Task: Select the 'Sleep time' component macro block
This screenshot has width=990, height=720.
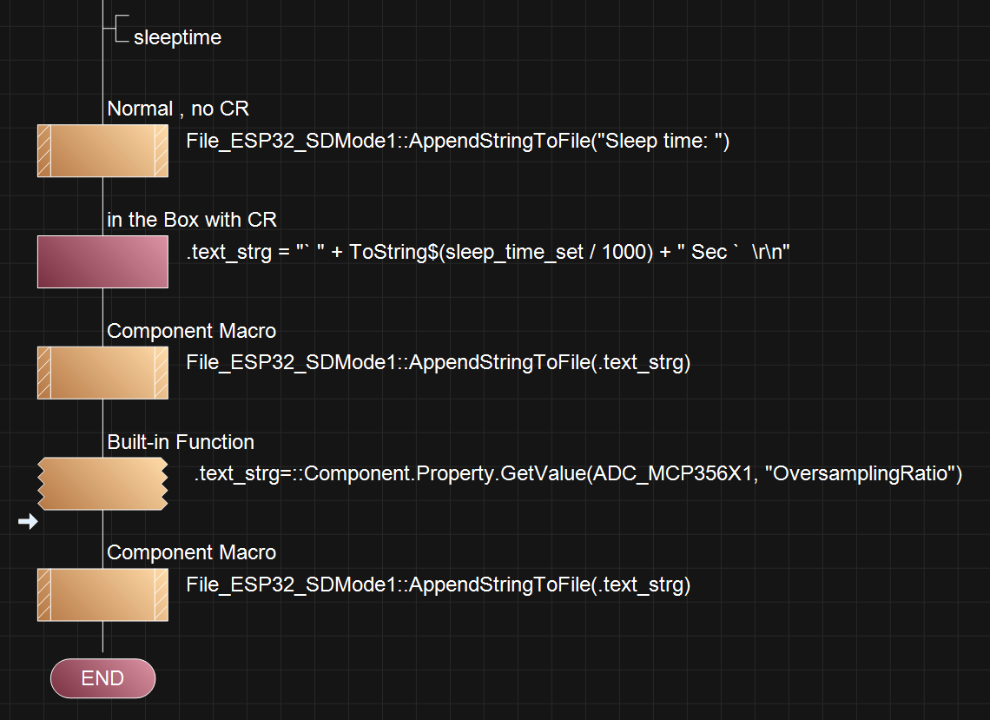Action: point(103,151)
